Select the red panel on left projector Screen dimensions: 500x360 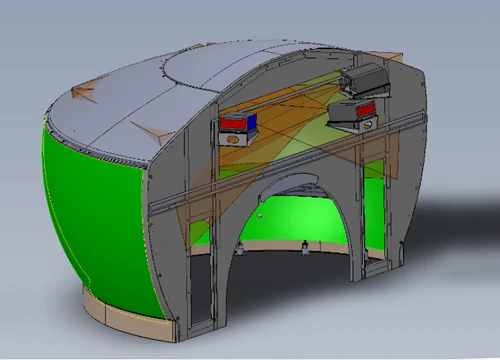point(232,122)
